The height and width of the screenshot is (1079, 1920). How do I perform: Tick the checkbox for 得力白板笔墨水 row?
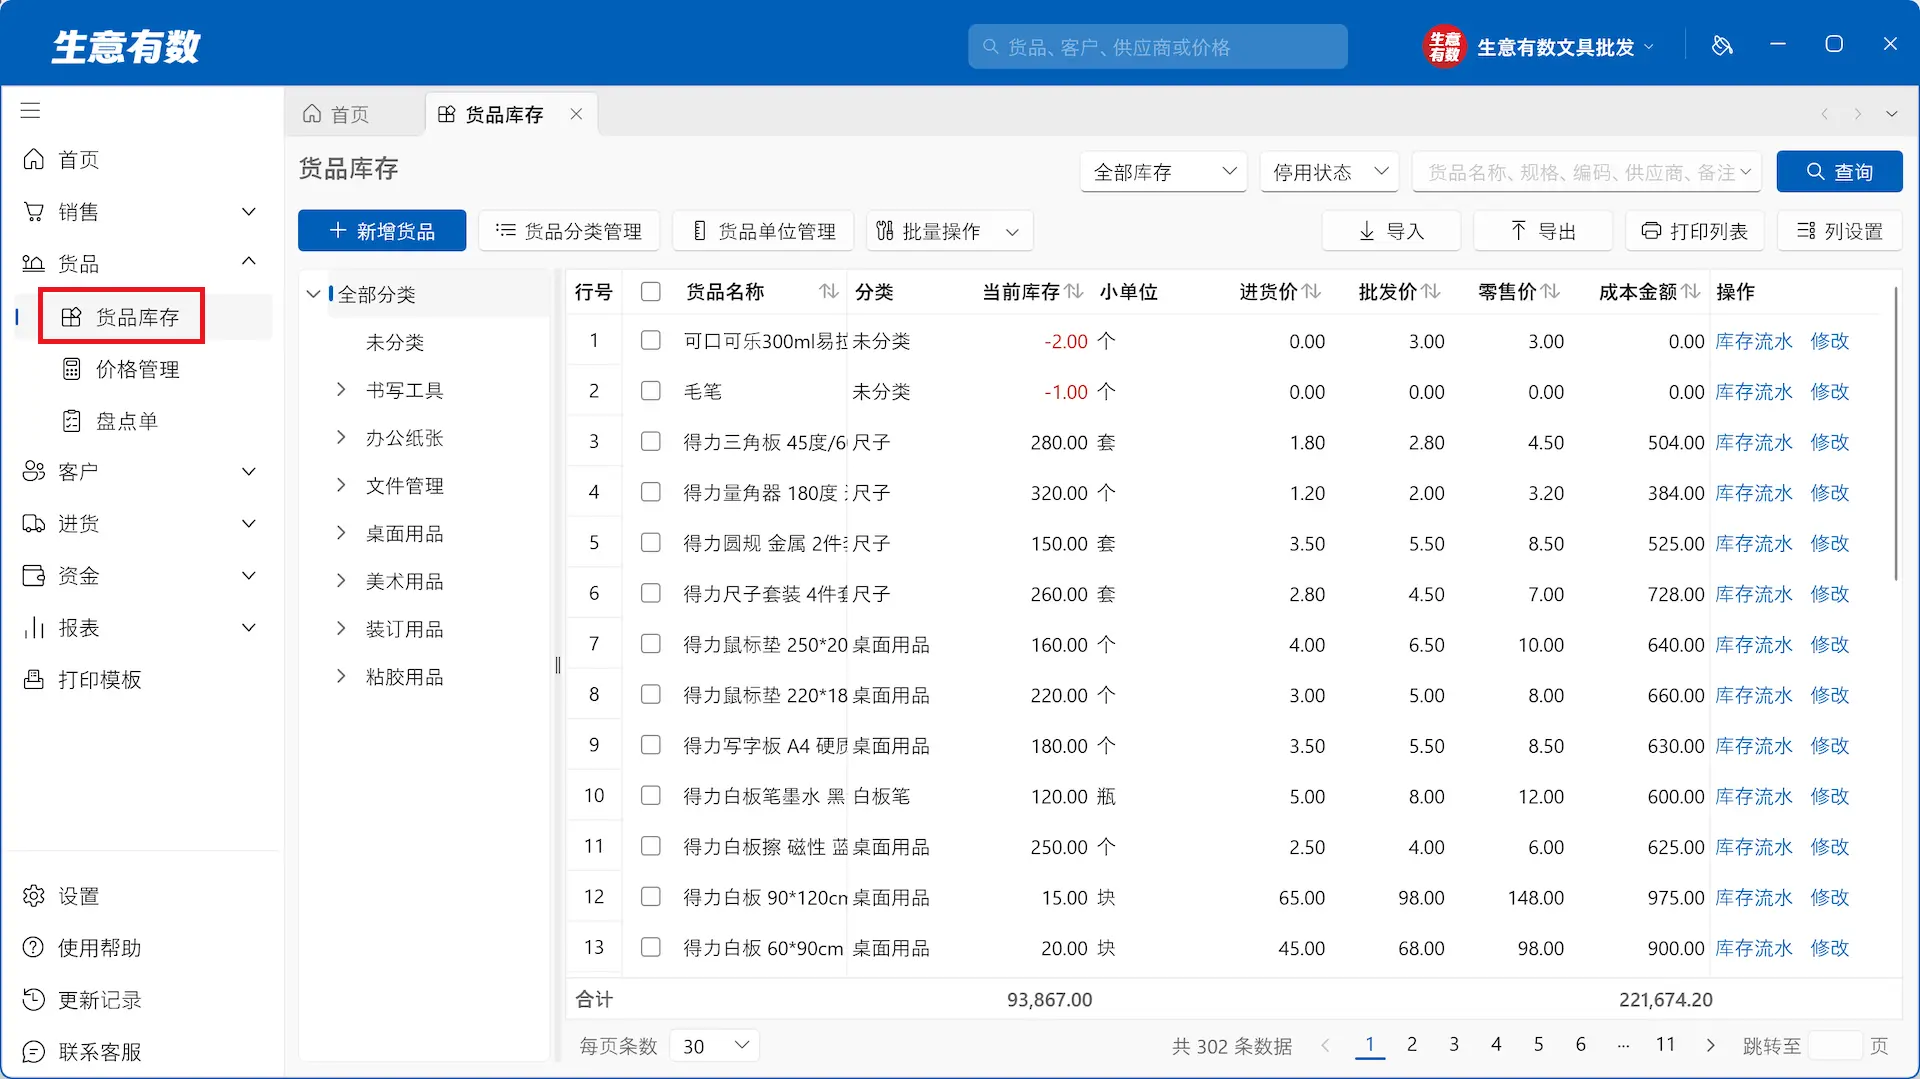point(651,796)
